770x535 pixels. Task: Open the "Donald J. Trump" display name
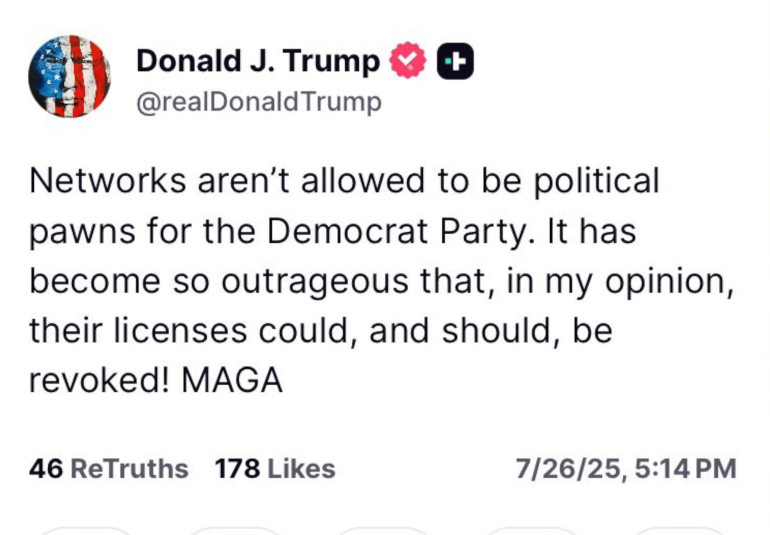coord(257,62)
